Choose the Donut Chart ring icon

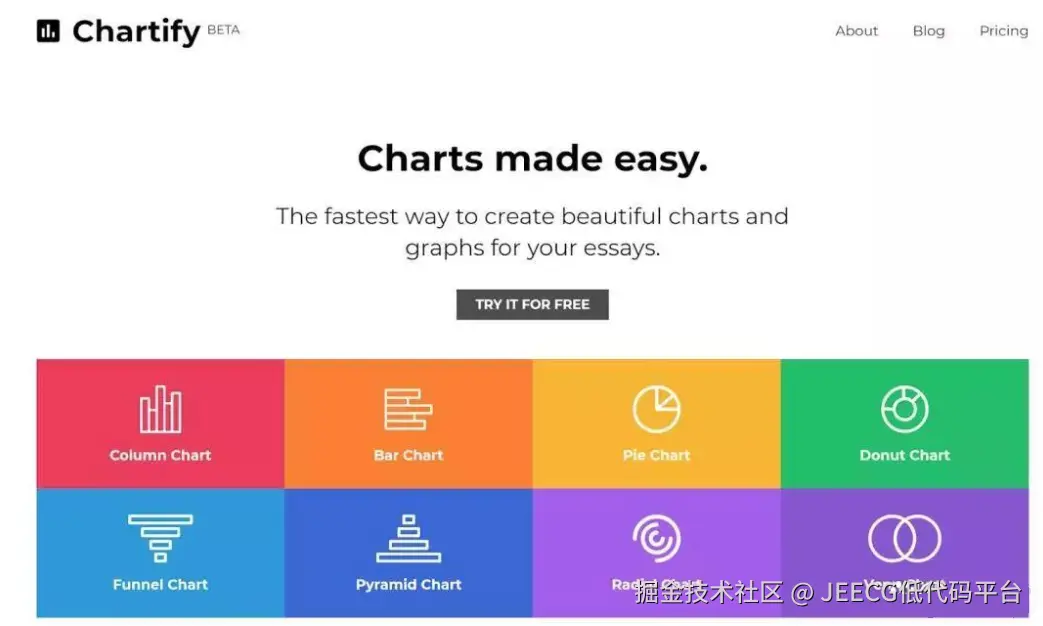pyautogui.click(x=904, y=409)
